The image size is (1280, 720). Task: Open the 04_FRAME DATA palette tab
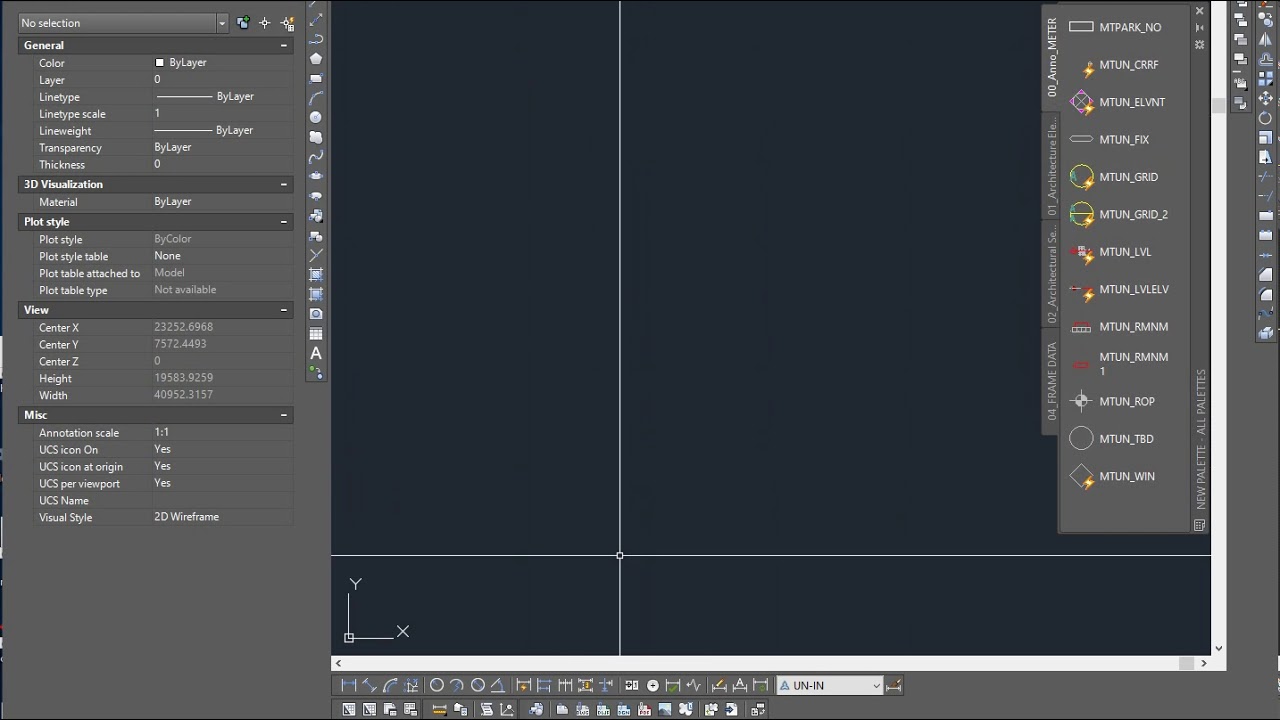pyautogui.click(x=1051, y=381)
